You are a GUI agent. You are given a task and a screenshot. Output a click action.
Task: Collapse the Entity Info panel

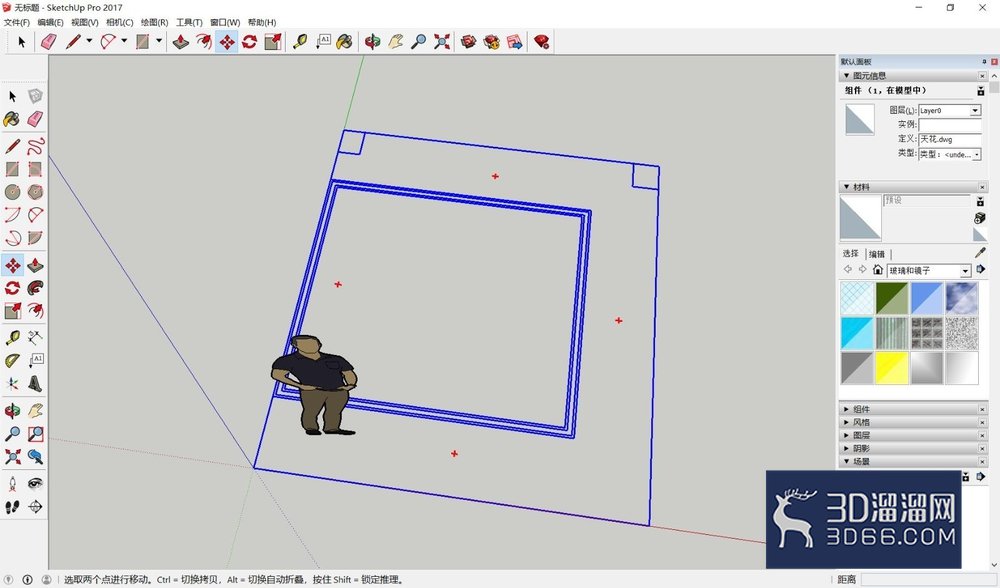click(846, 75)
